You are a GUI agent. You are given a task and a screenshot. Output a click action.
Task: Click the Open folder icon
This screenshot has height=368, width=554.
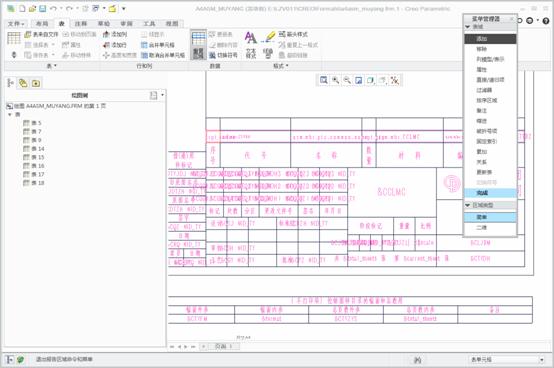[32, 8]
